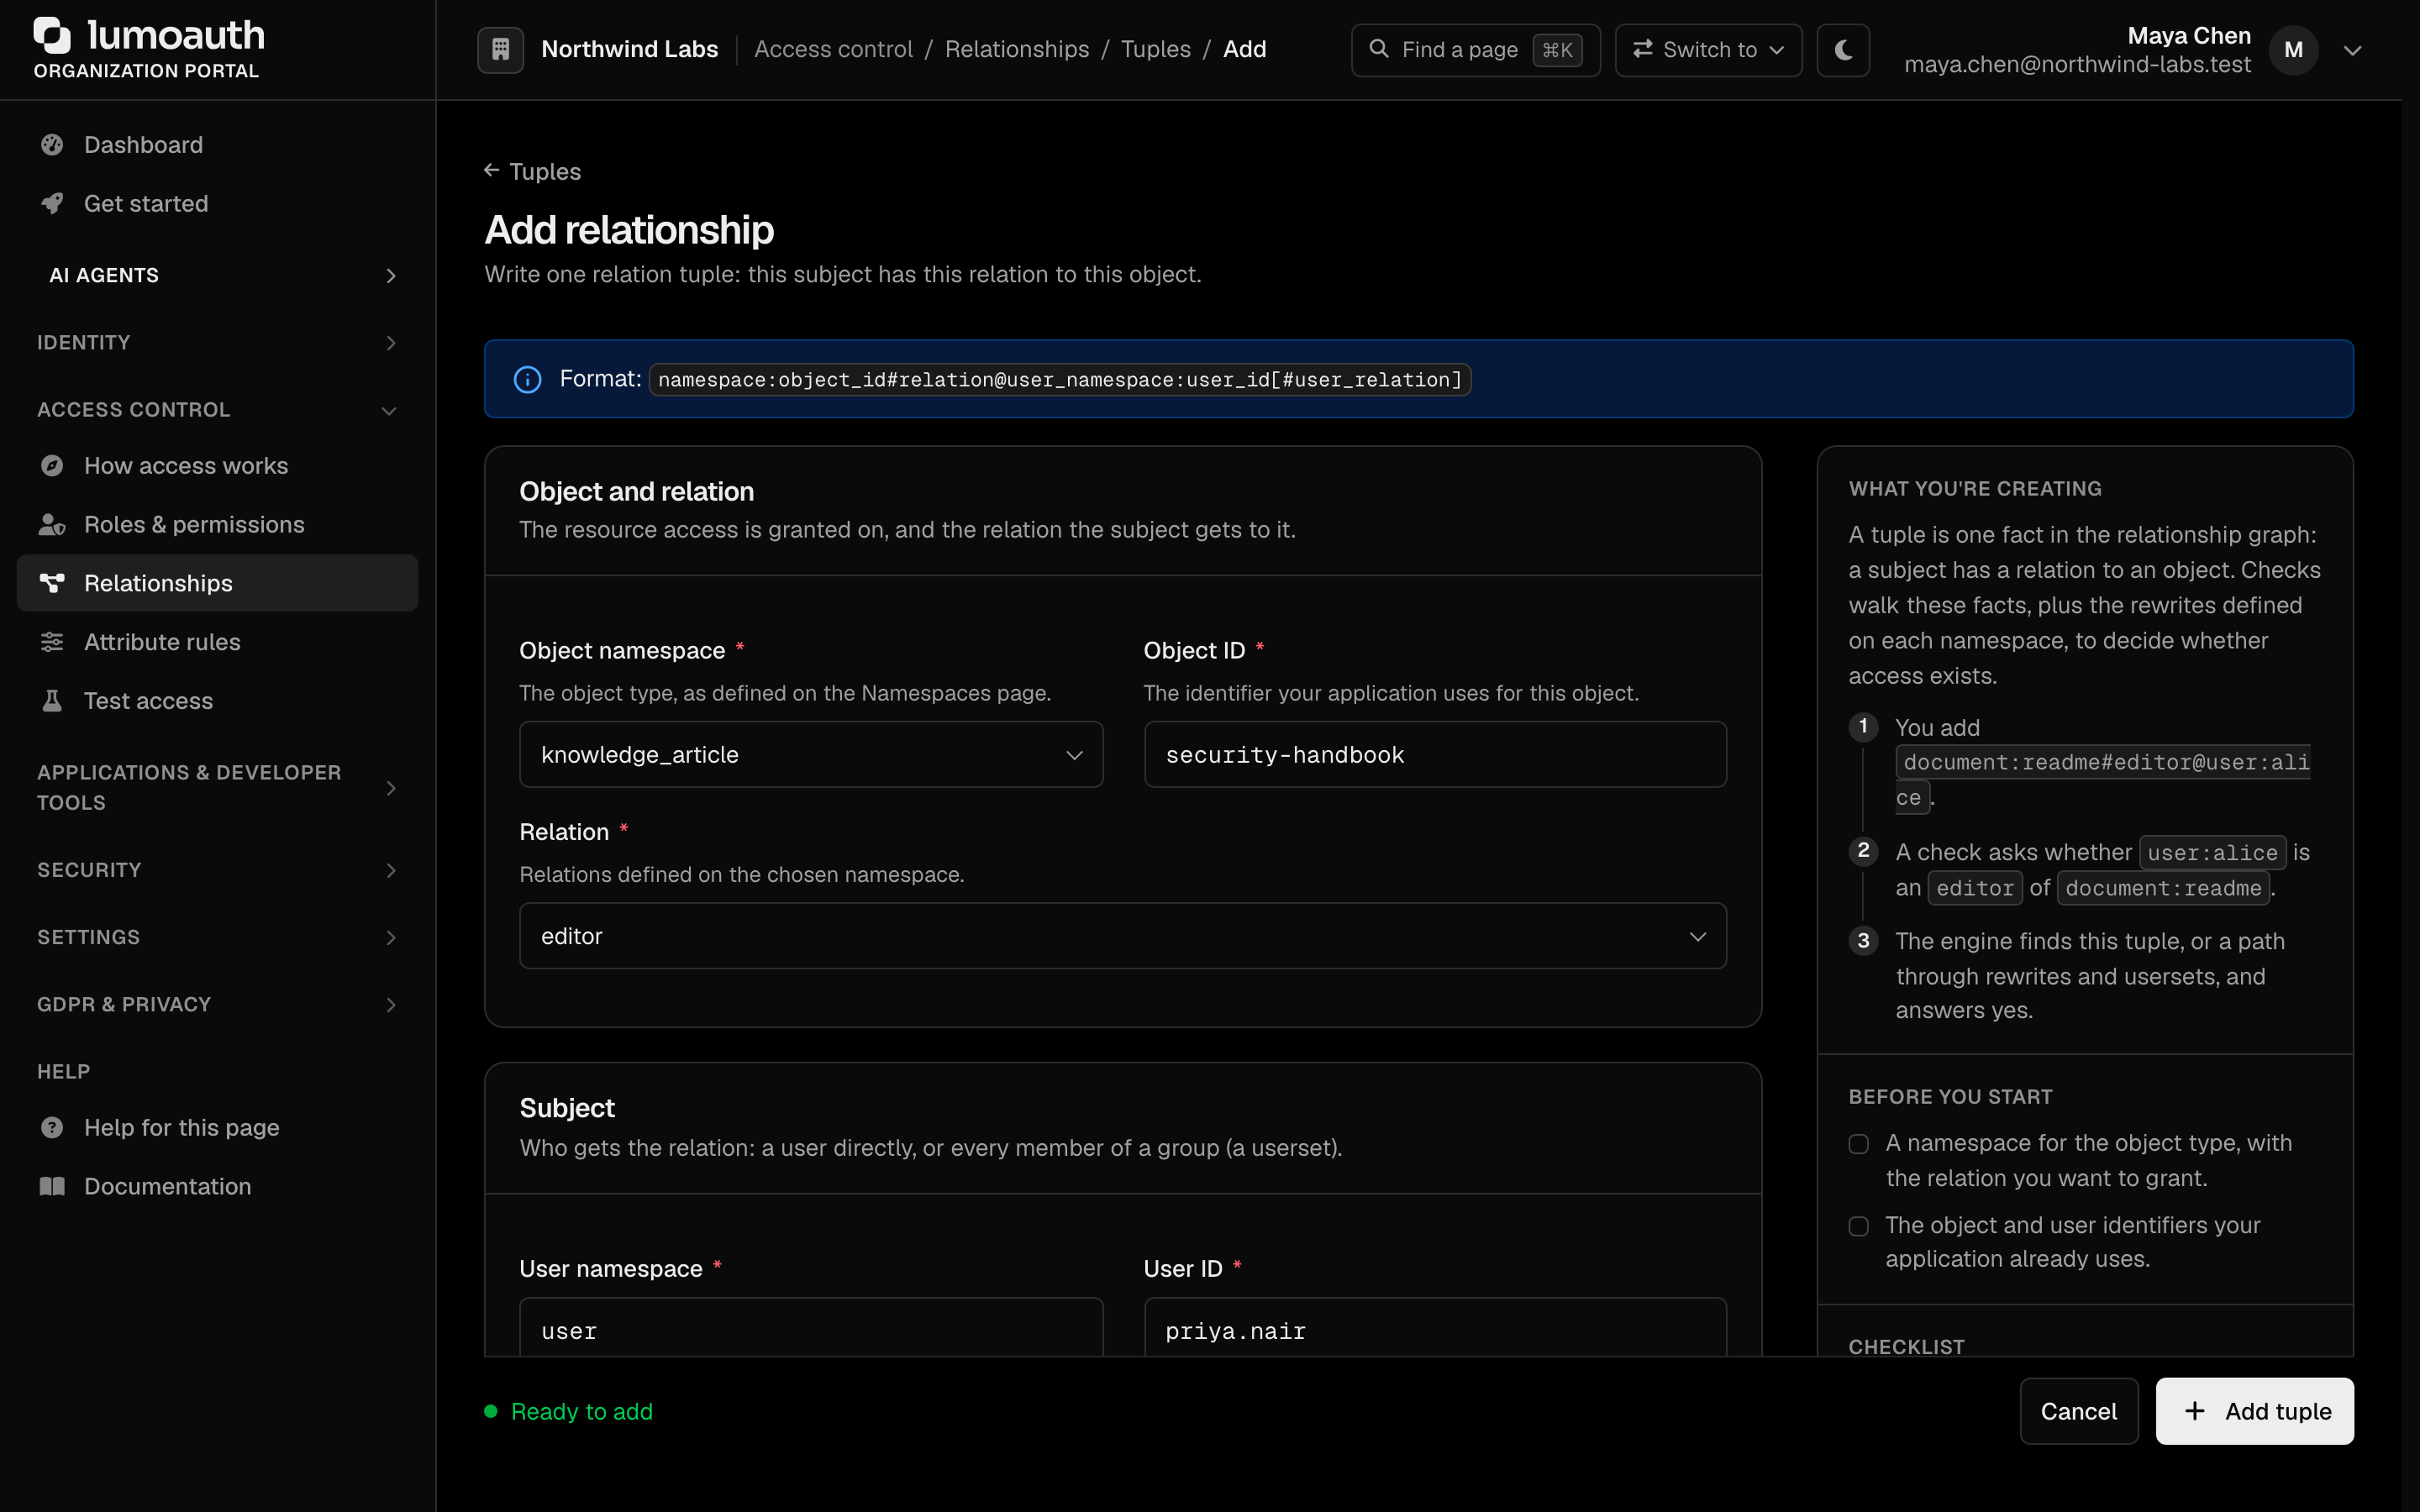Click the Northwind Labs organization name
Screen dimensions: 2420x1512
pyautogui.click(x=630, y=49)
